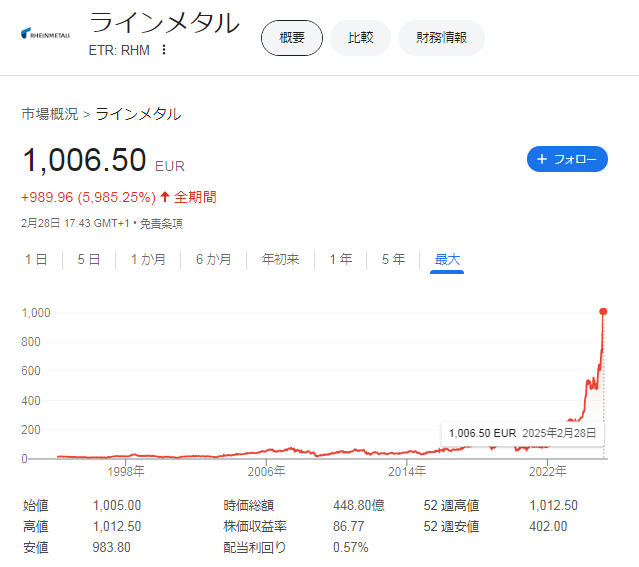Click the 1,006.50 current price
The image size is (639, 567).
84,159
